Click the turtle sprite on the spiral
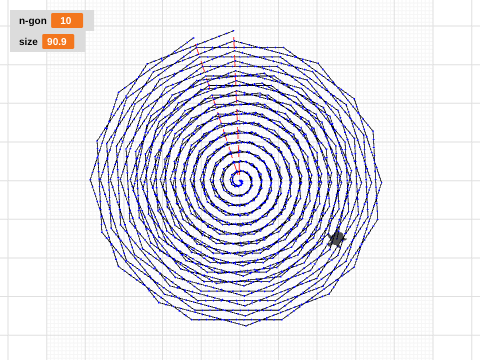This screenshot has width=480, height=360. click(337, 238)
